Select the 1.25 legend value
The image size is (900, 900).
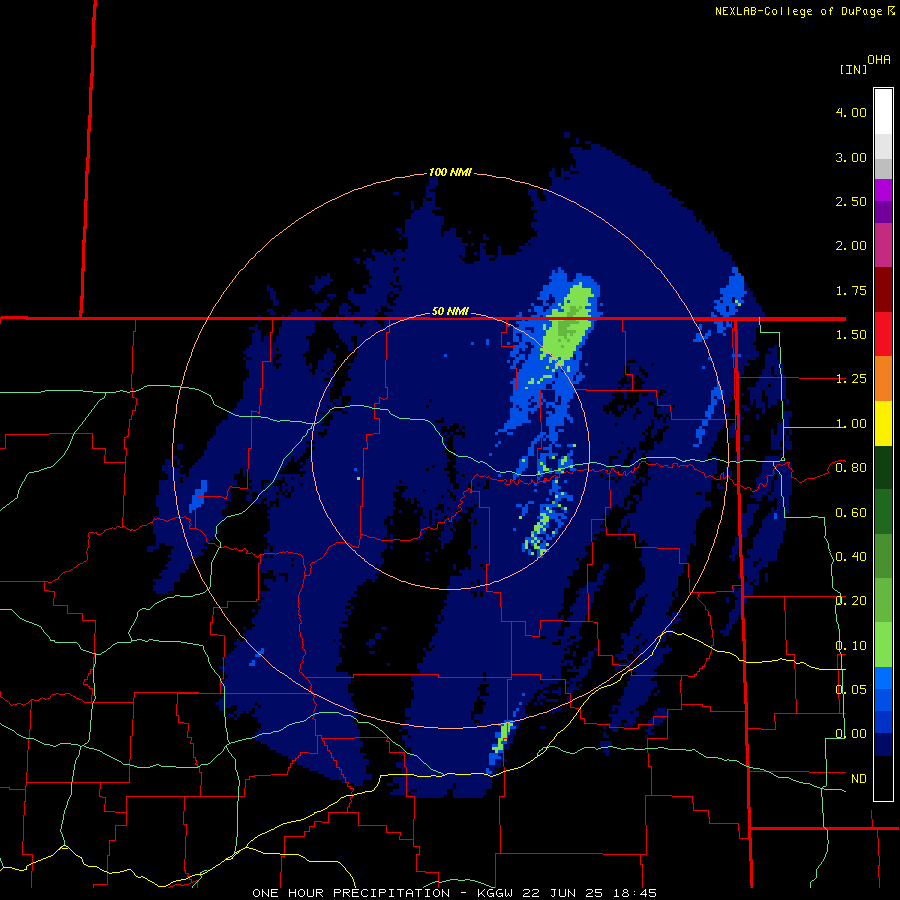(851, 379)
